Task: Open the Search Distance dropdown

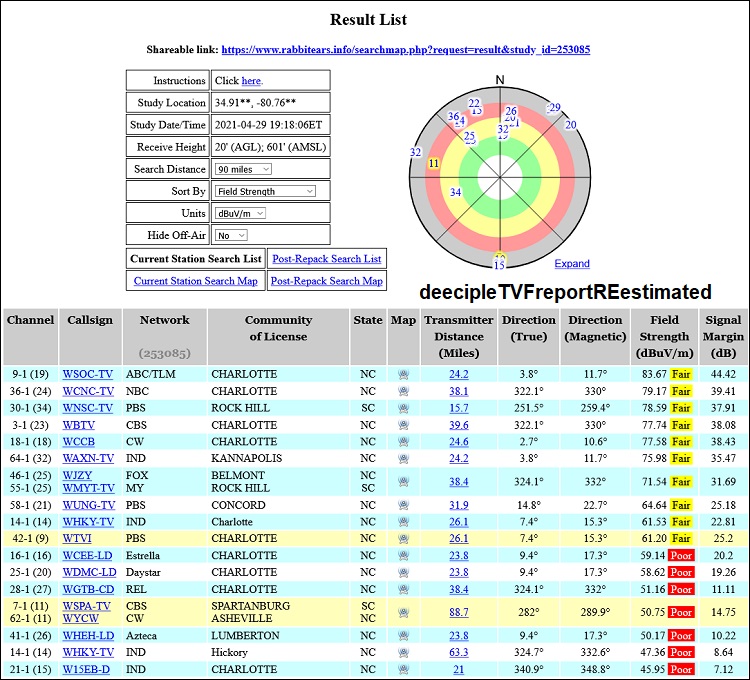Action: click(x=243, y=169)
